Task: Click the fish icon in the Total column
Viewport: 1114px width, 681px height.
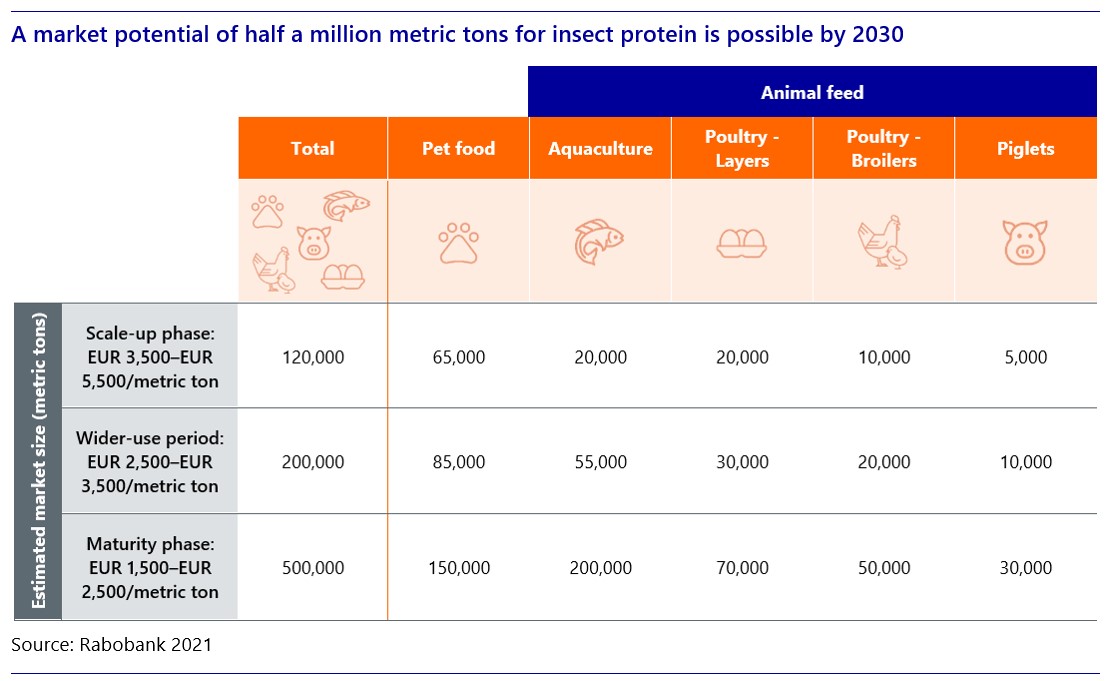Action: pyautogui.click(x=346, y=207)
